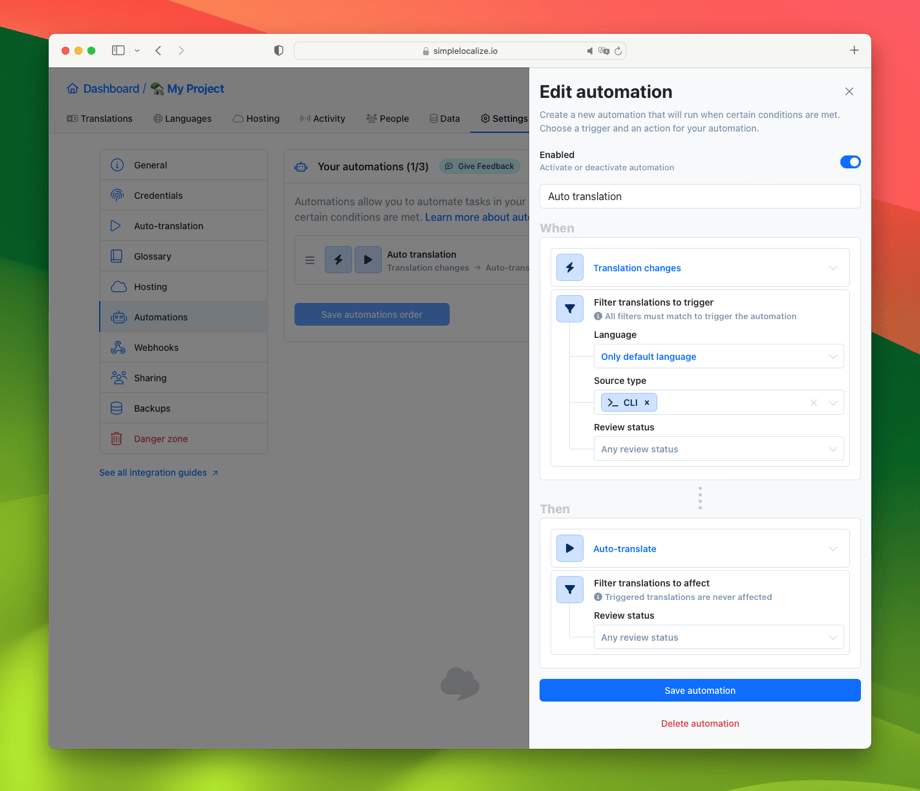Switch to the People tab
Viewport: 920px width, 791px height.
point(387,119)
